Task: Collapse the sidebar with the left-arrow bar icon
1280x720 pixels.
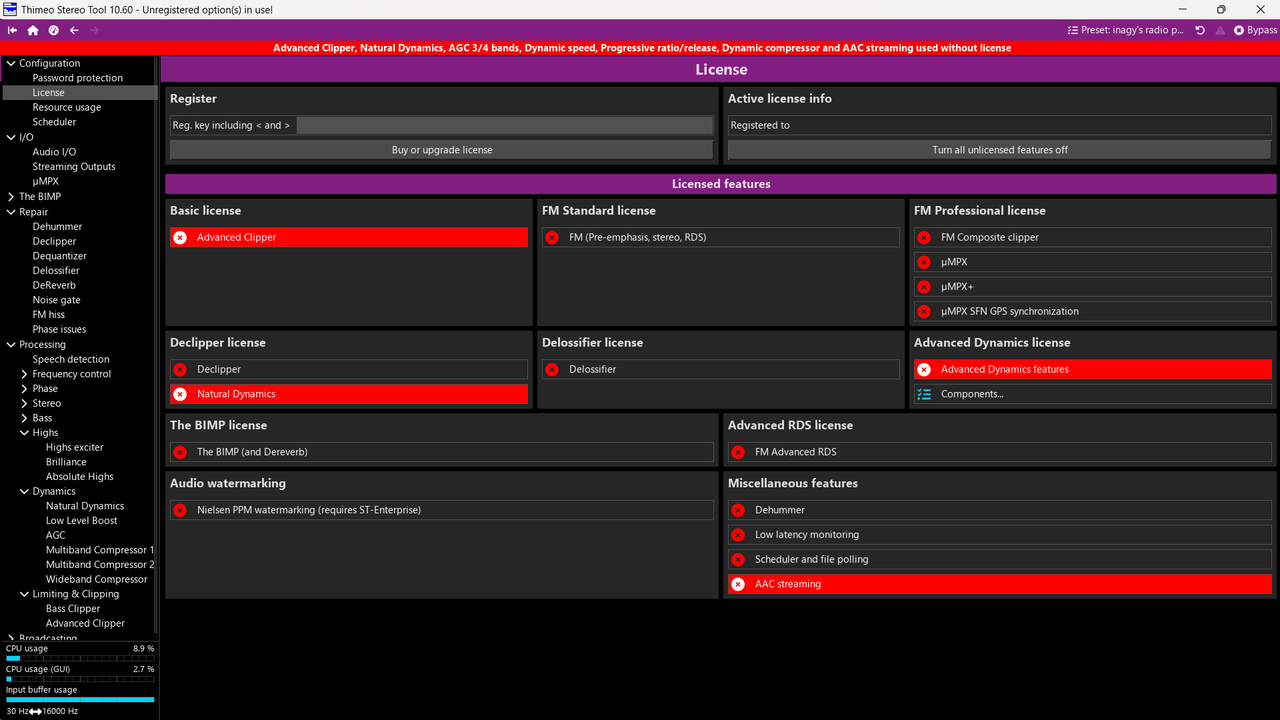Action: click(12, 30)
